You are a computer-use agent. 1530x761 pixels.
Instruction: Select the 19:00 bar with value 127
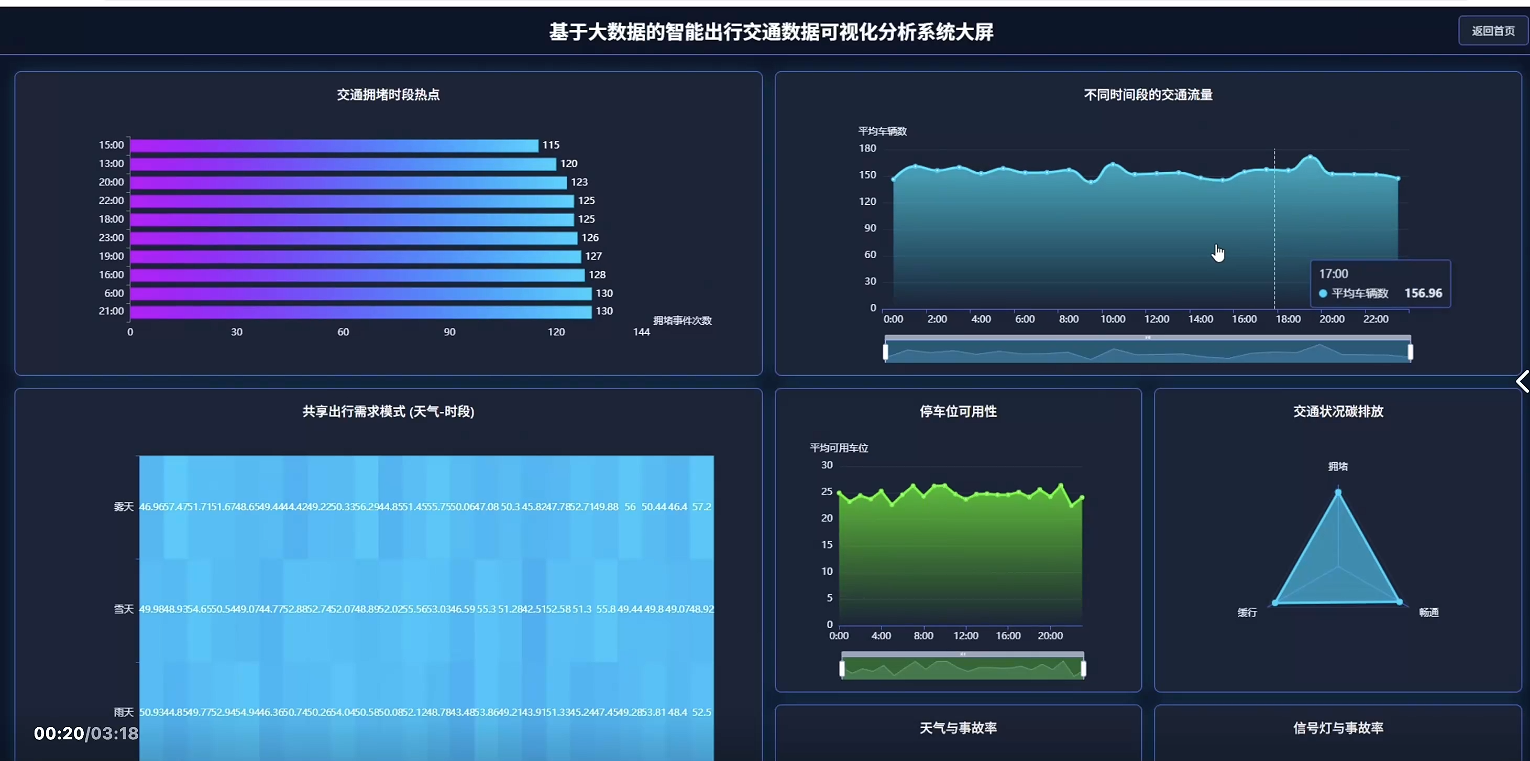click(355, 256)
